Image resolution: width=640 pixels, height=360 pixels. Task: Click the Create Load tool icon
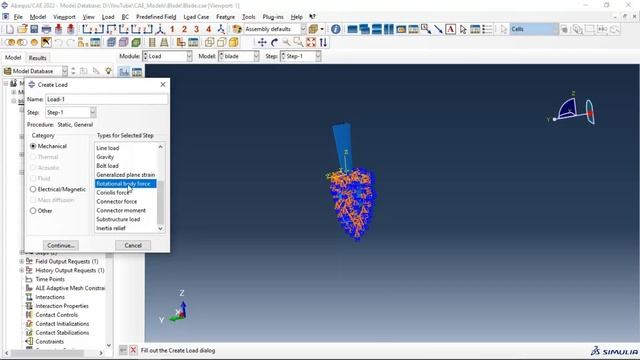coord(124,72)
